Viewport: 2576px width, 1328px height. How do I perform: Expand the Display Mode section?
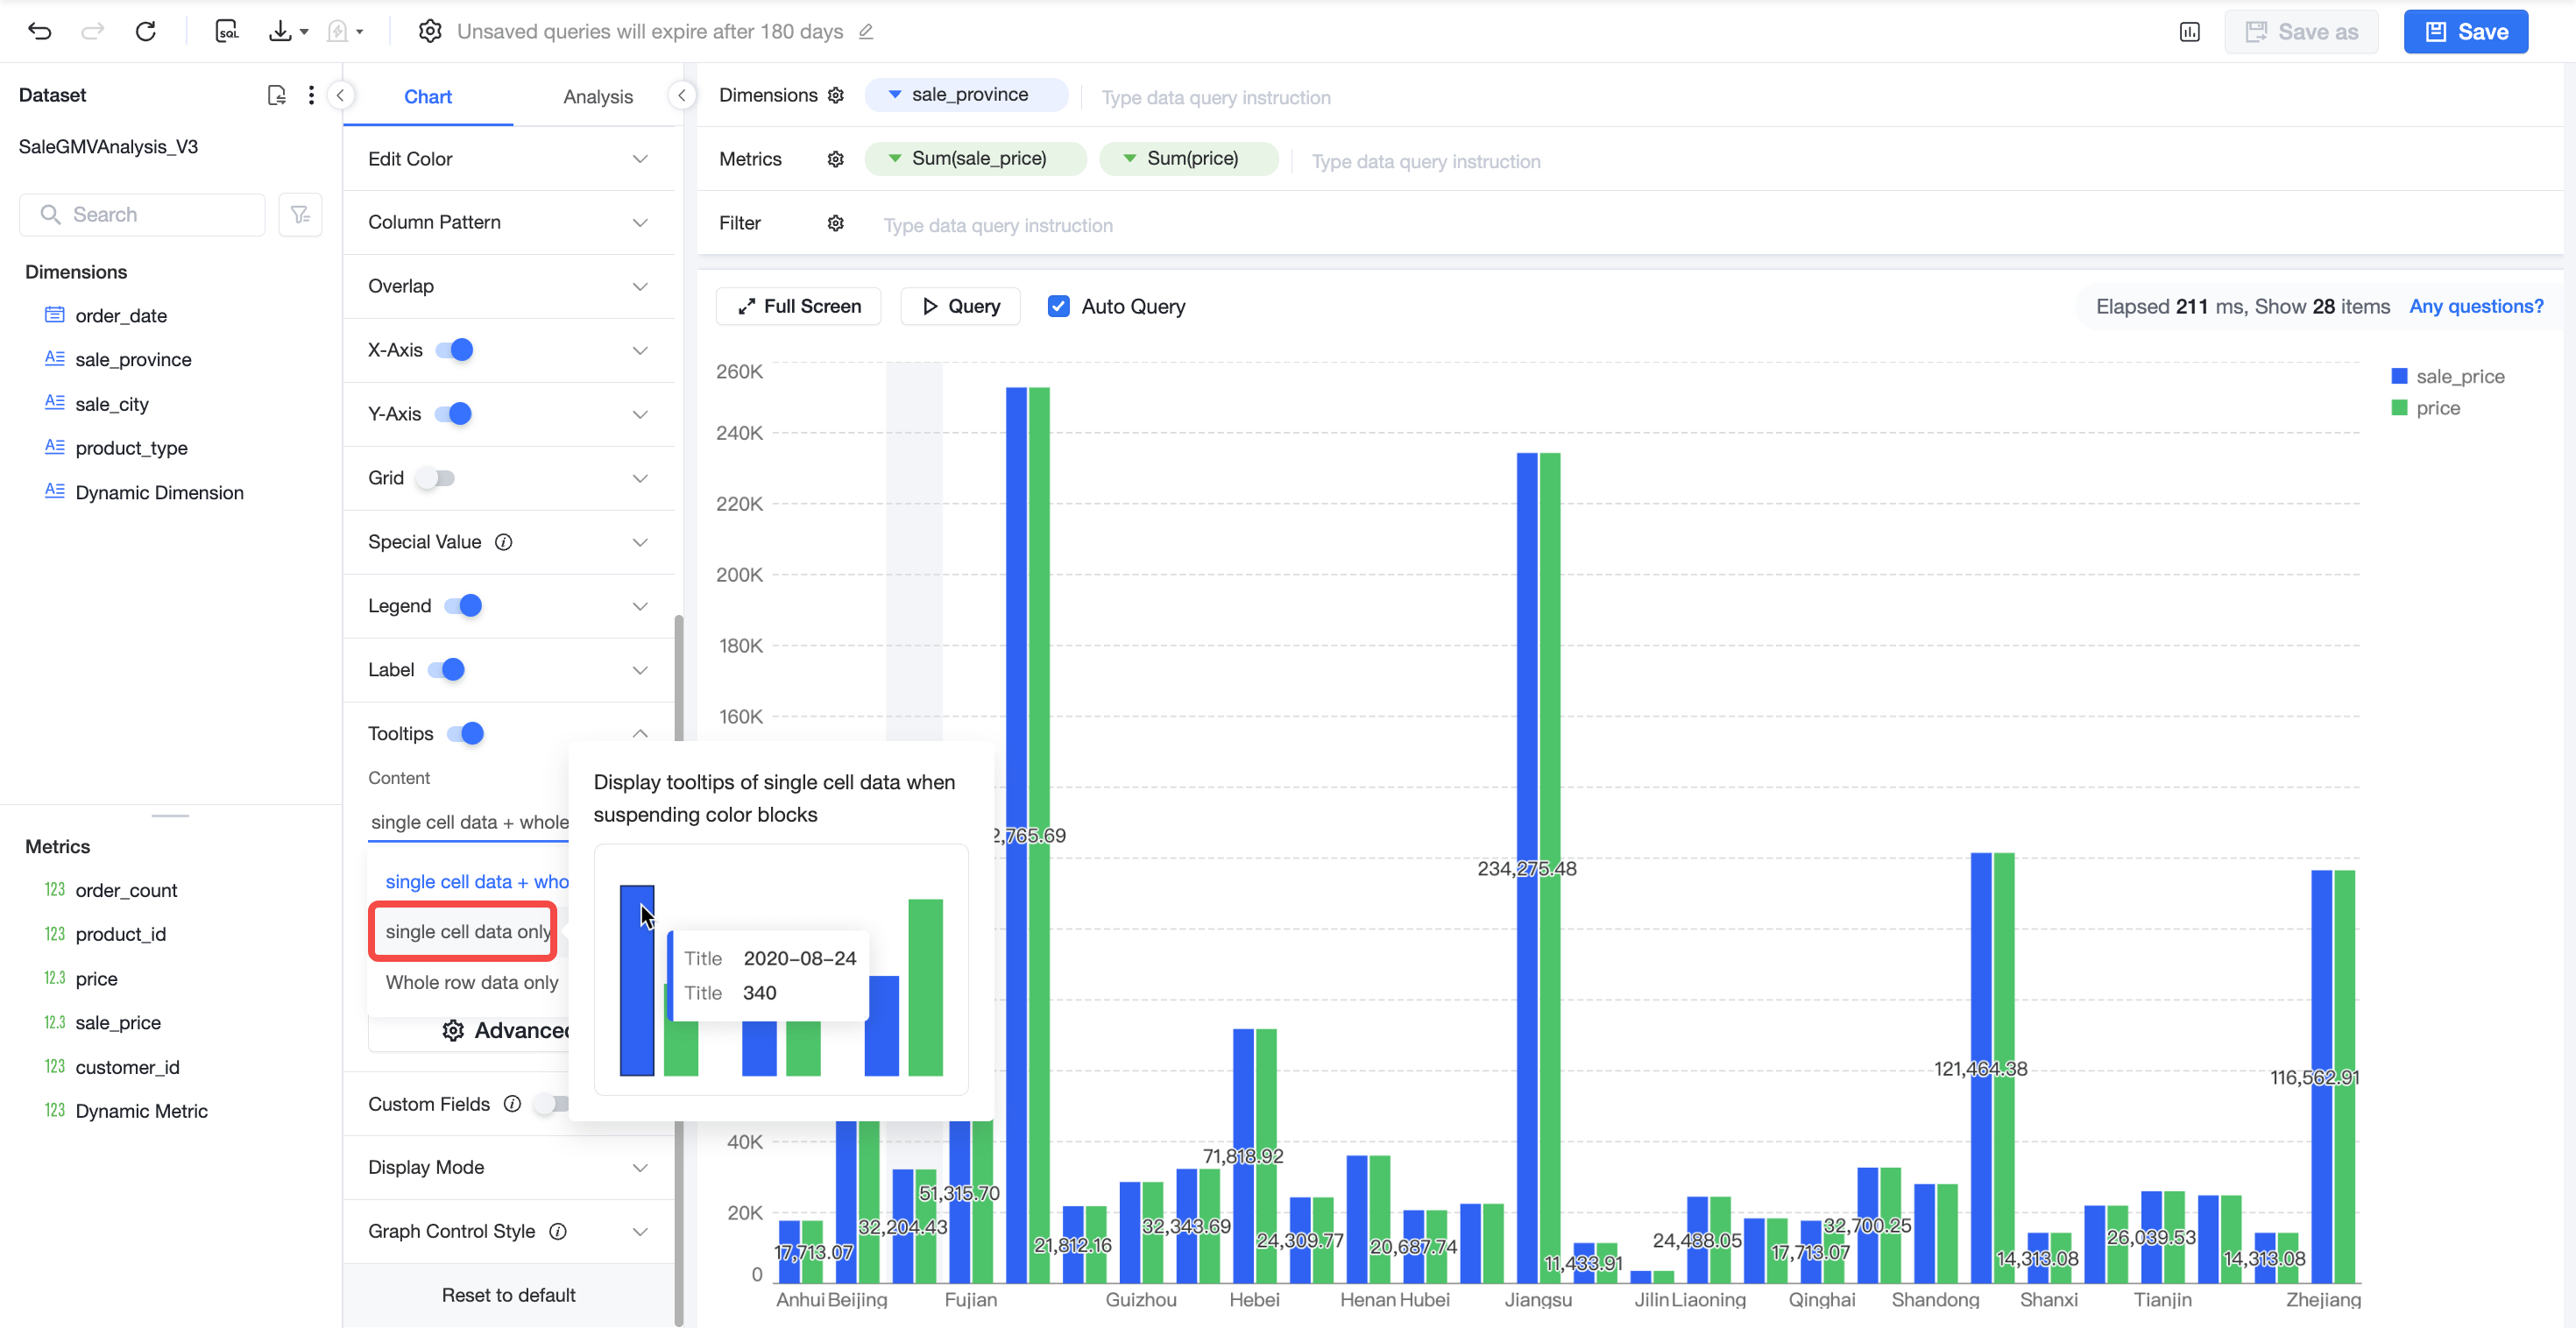click(x=508, y=1167)
